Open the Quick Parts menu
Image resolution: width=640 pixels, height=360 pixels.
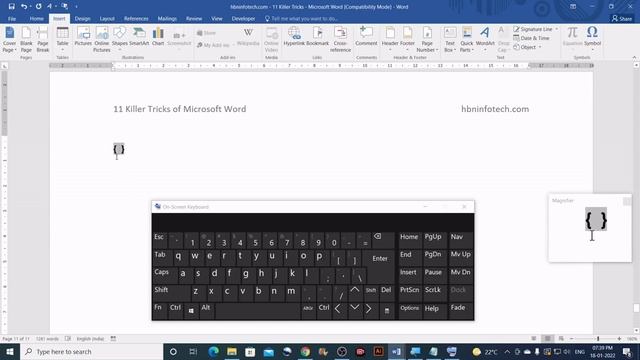467,40
